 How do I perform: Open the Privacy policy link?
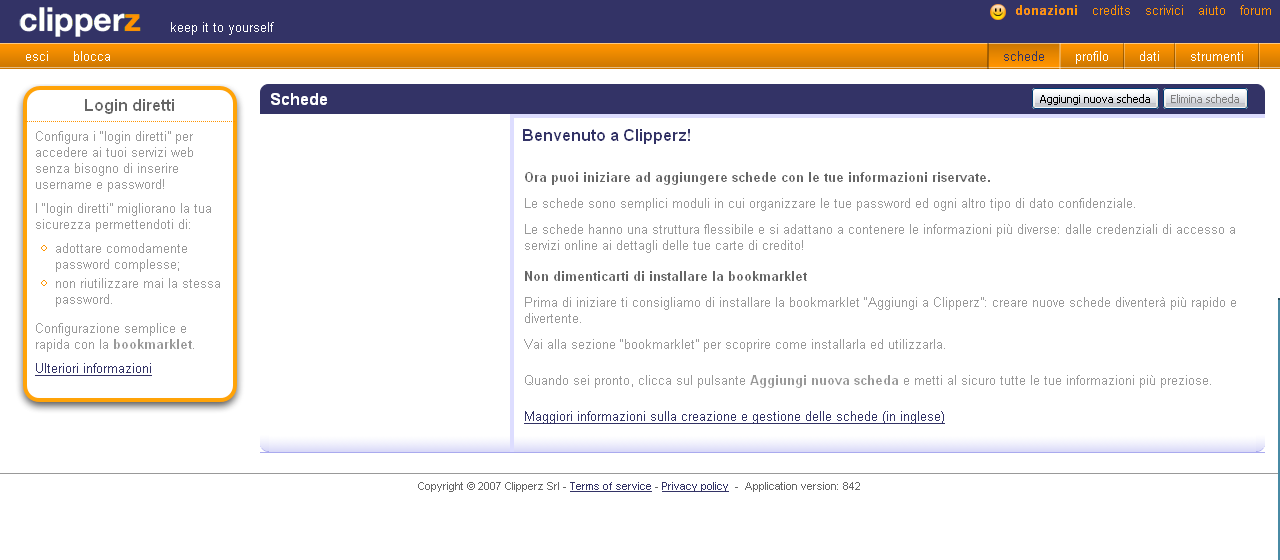pos(694,487)
